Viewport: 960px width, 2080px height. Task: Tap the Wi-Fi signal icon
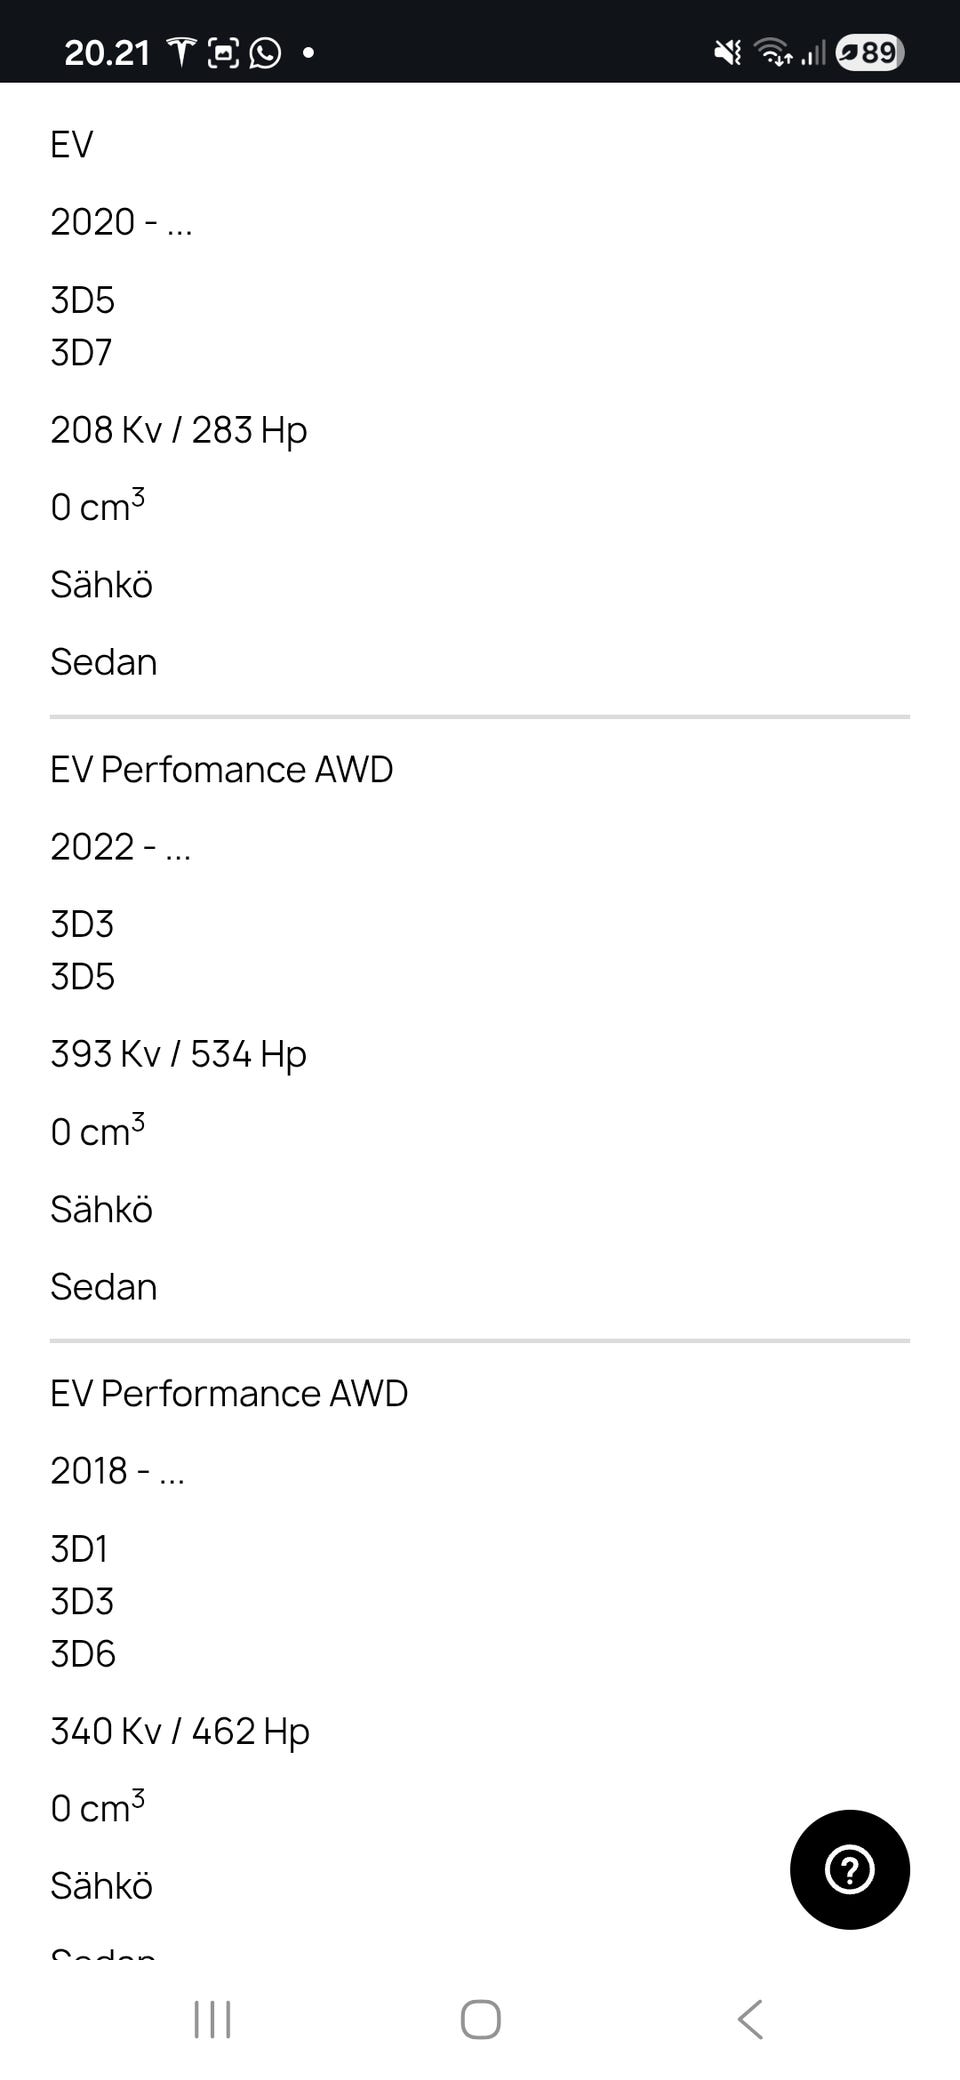773,52
